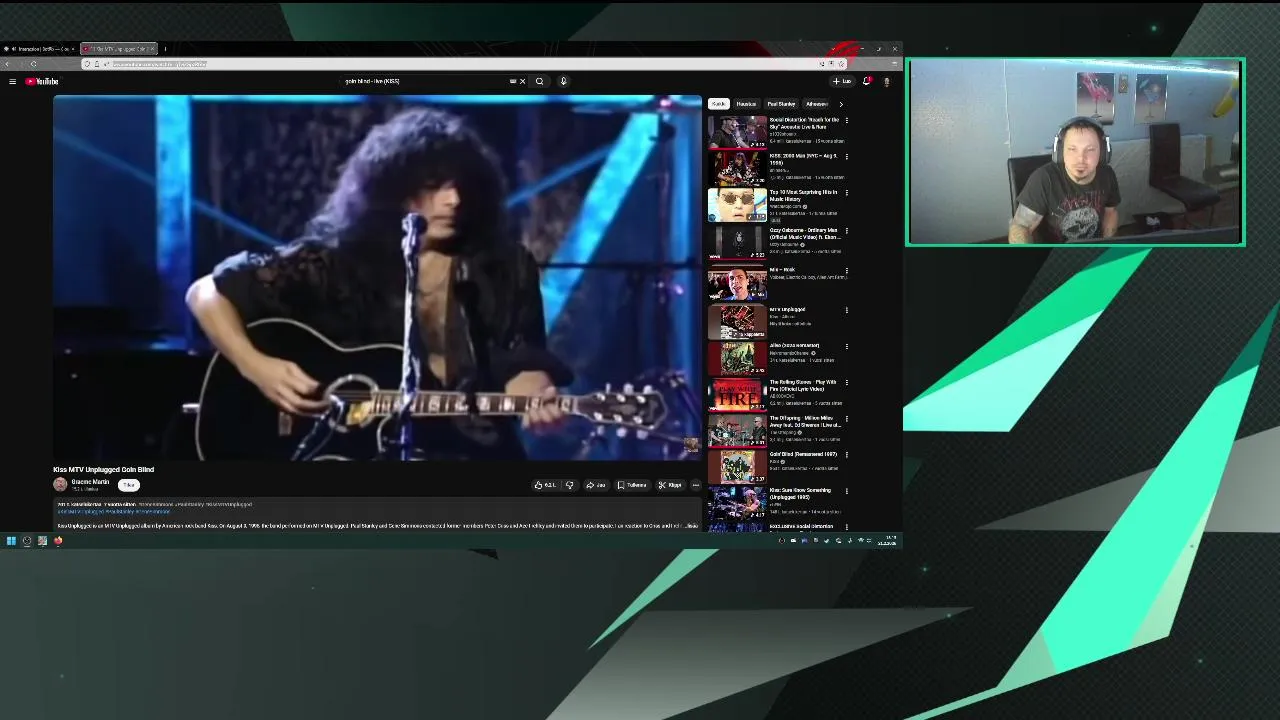
Task: Expand the video description with lisää
Action: point(692,526)
